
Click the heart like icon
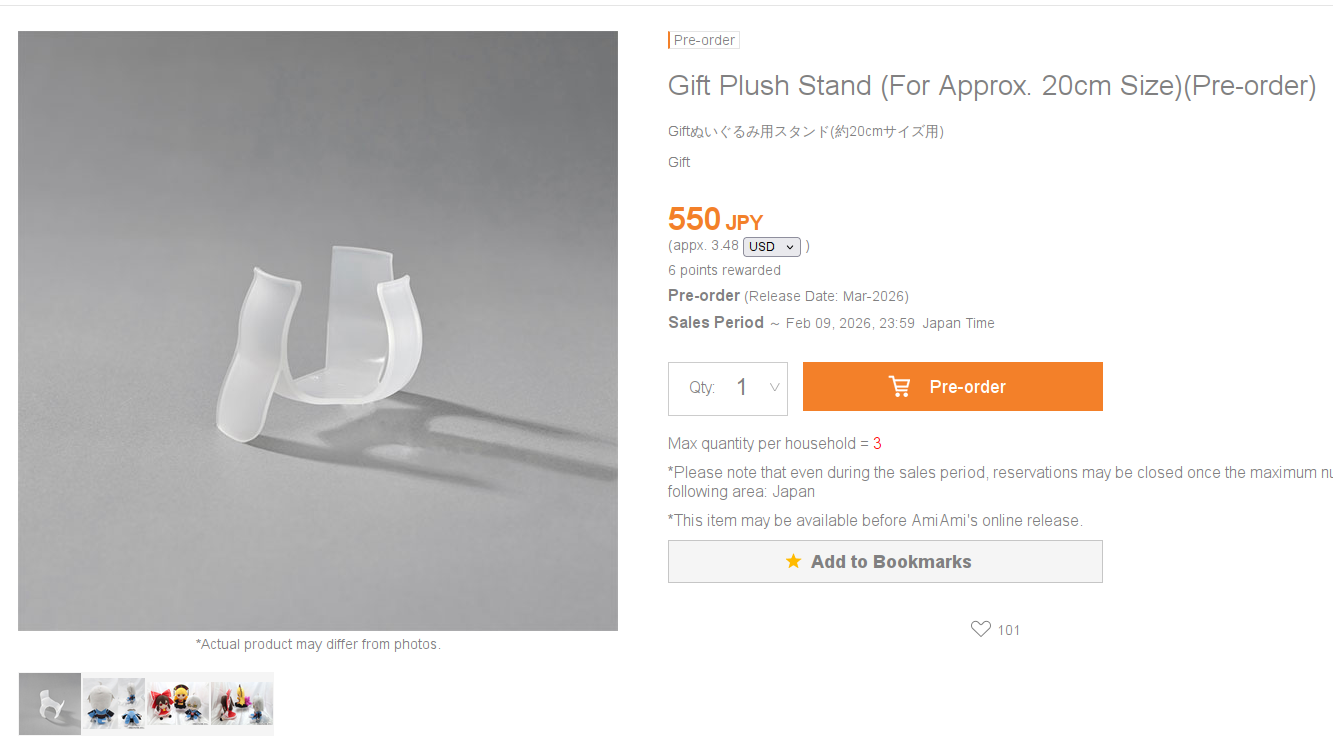pyautogui.click(x=980, y=629)
